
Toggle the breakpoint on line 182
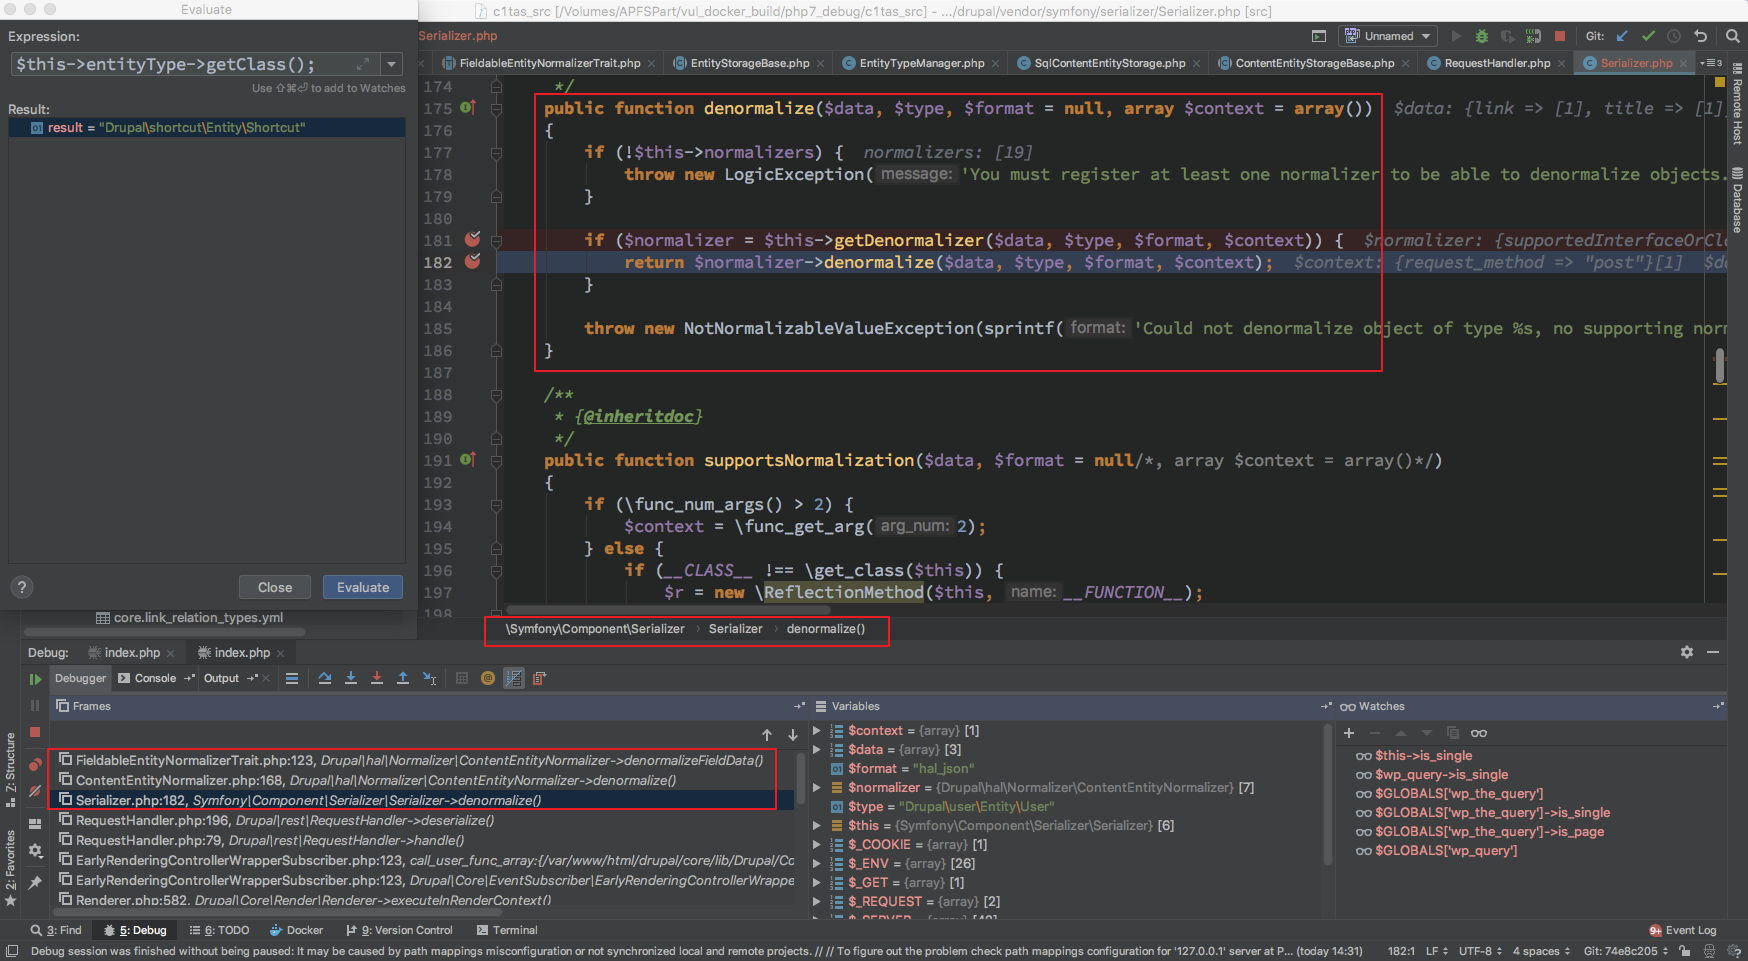(473, 262)
